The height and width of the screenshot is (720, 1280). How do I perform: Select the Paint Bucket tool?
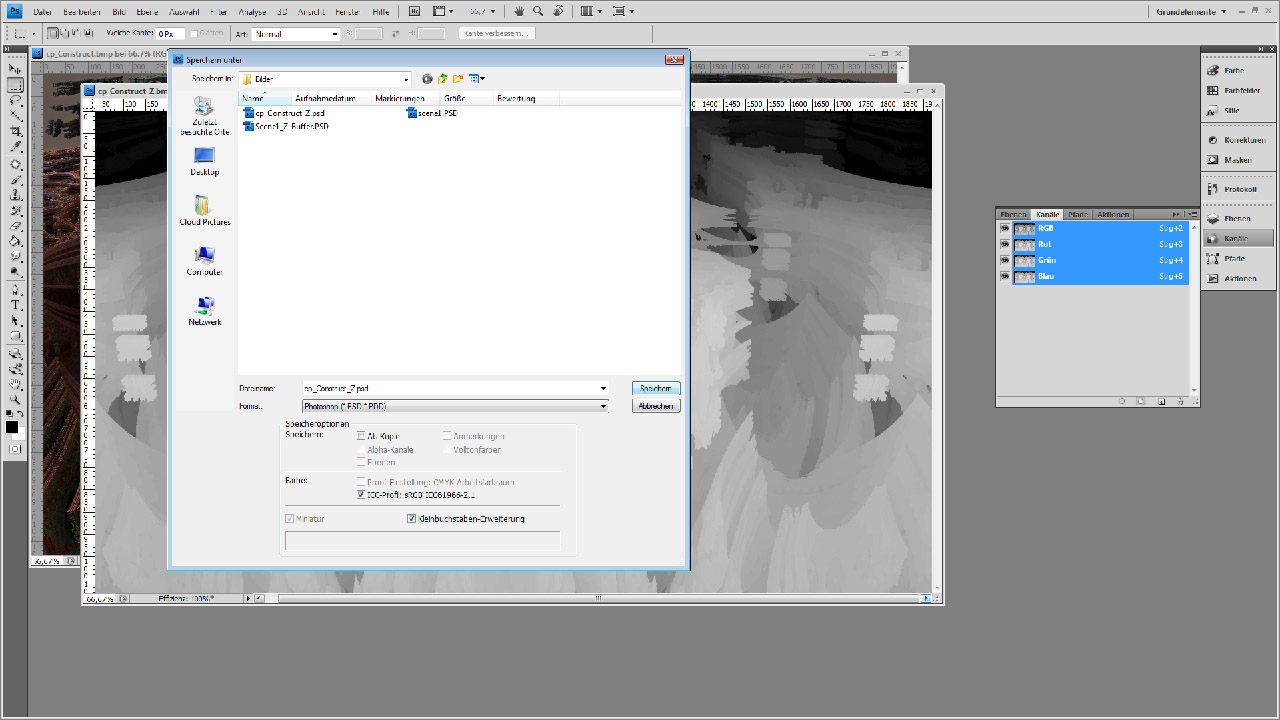click(16, 241)
